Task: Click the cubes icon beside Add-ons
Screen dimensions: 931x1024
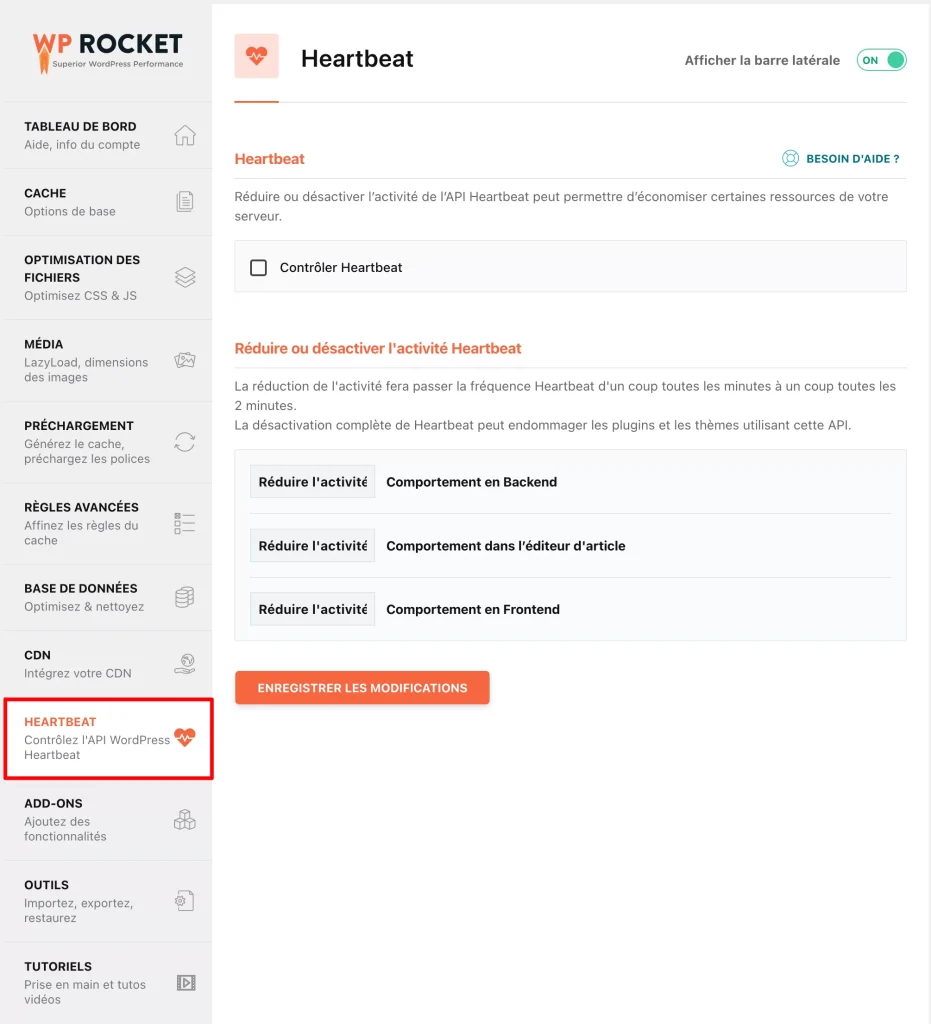Action: [185, 820]
